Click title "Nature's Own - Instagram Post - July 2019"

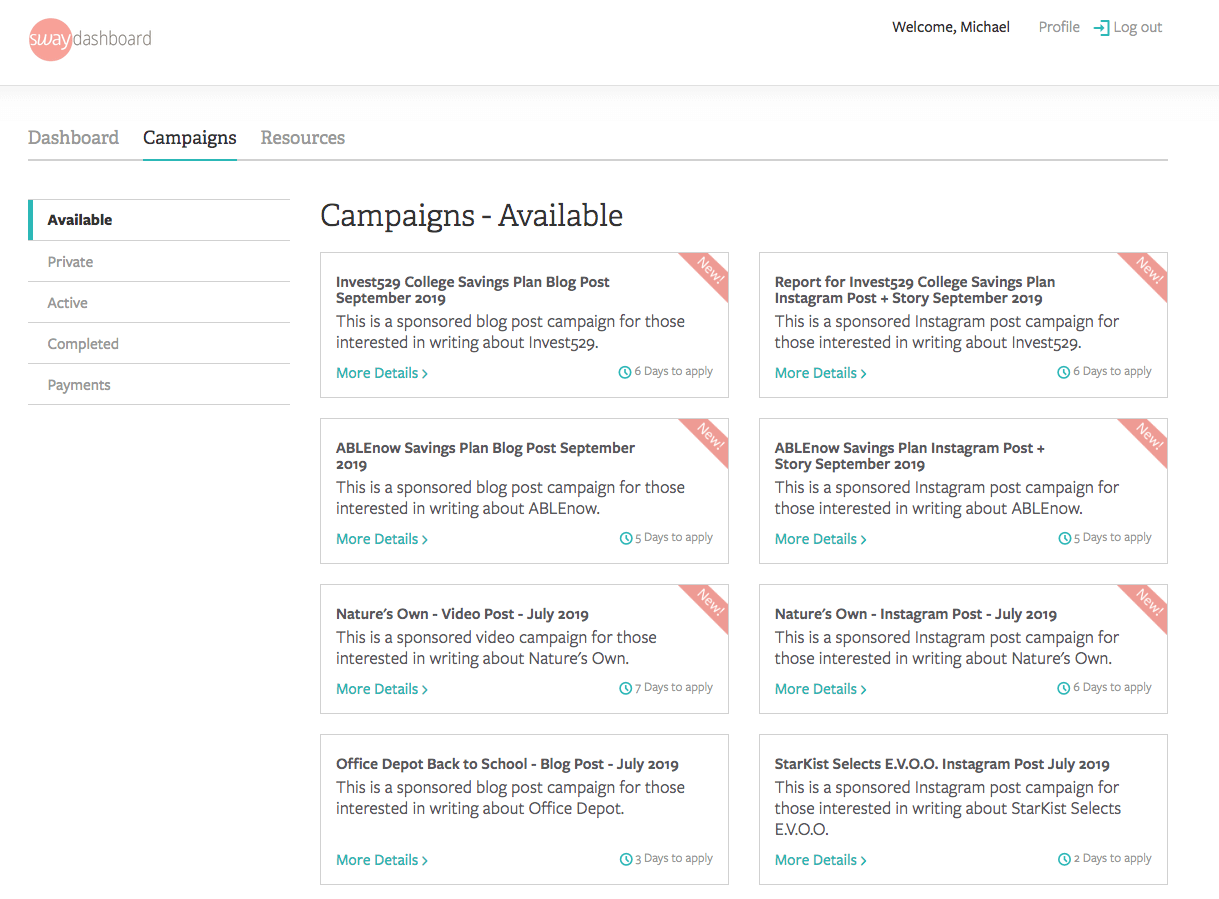coord(916,614)
